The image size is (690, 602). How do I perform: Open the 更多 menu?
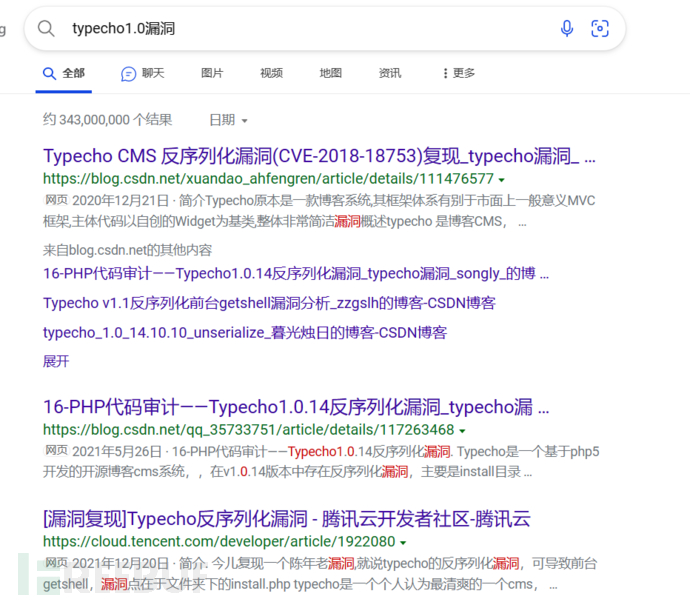(x=459, y=73)
